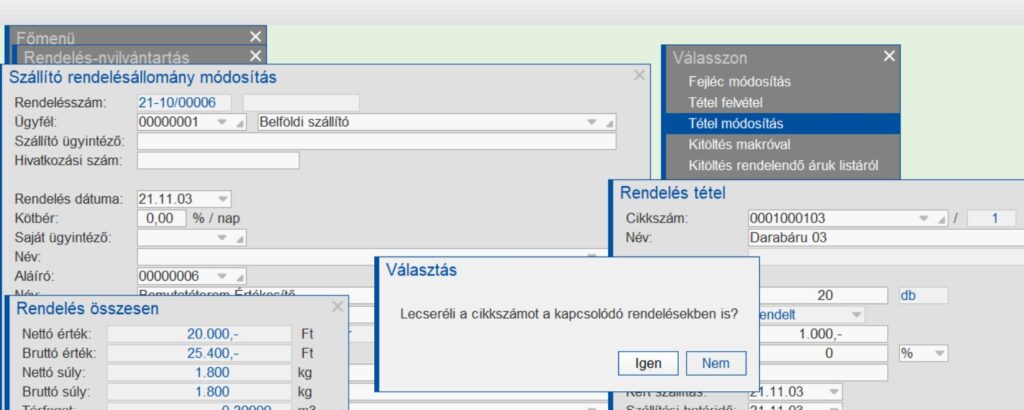Select Fejléc módosítás menu entry
Screen dimensions: 1024x410
click(739, 82)
